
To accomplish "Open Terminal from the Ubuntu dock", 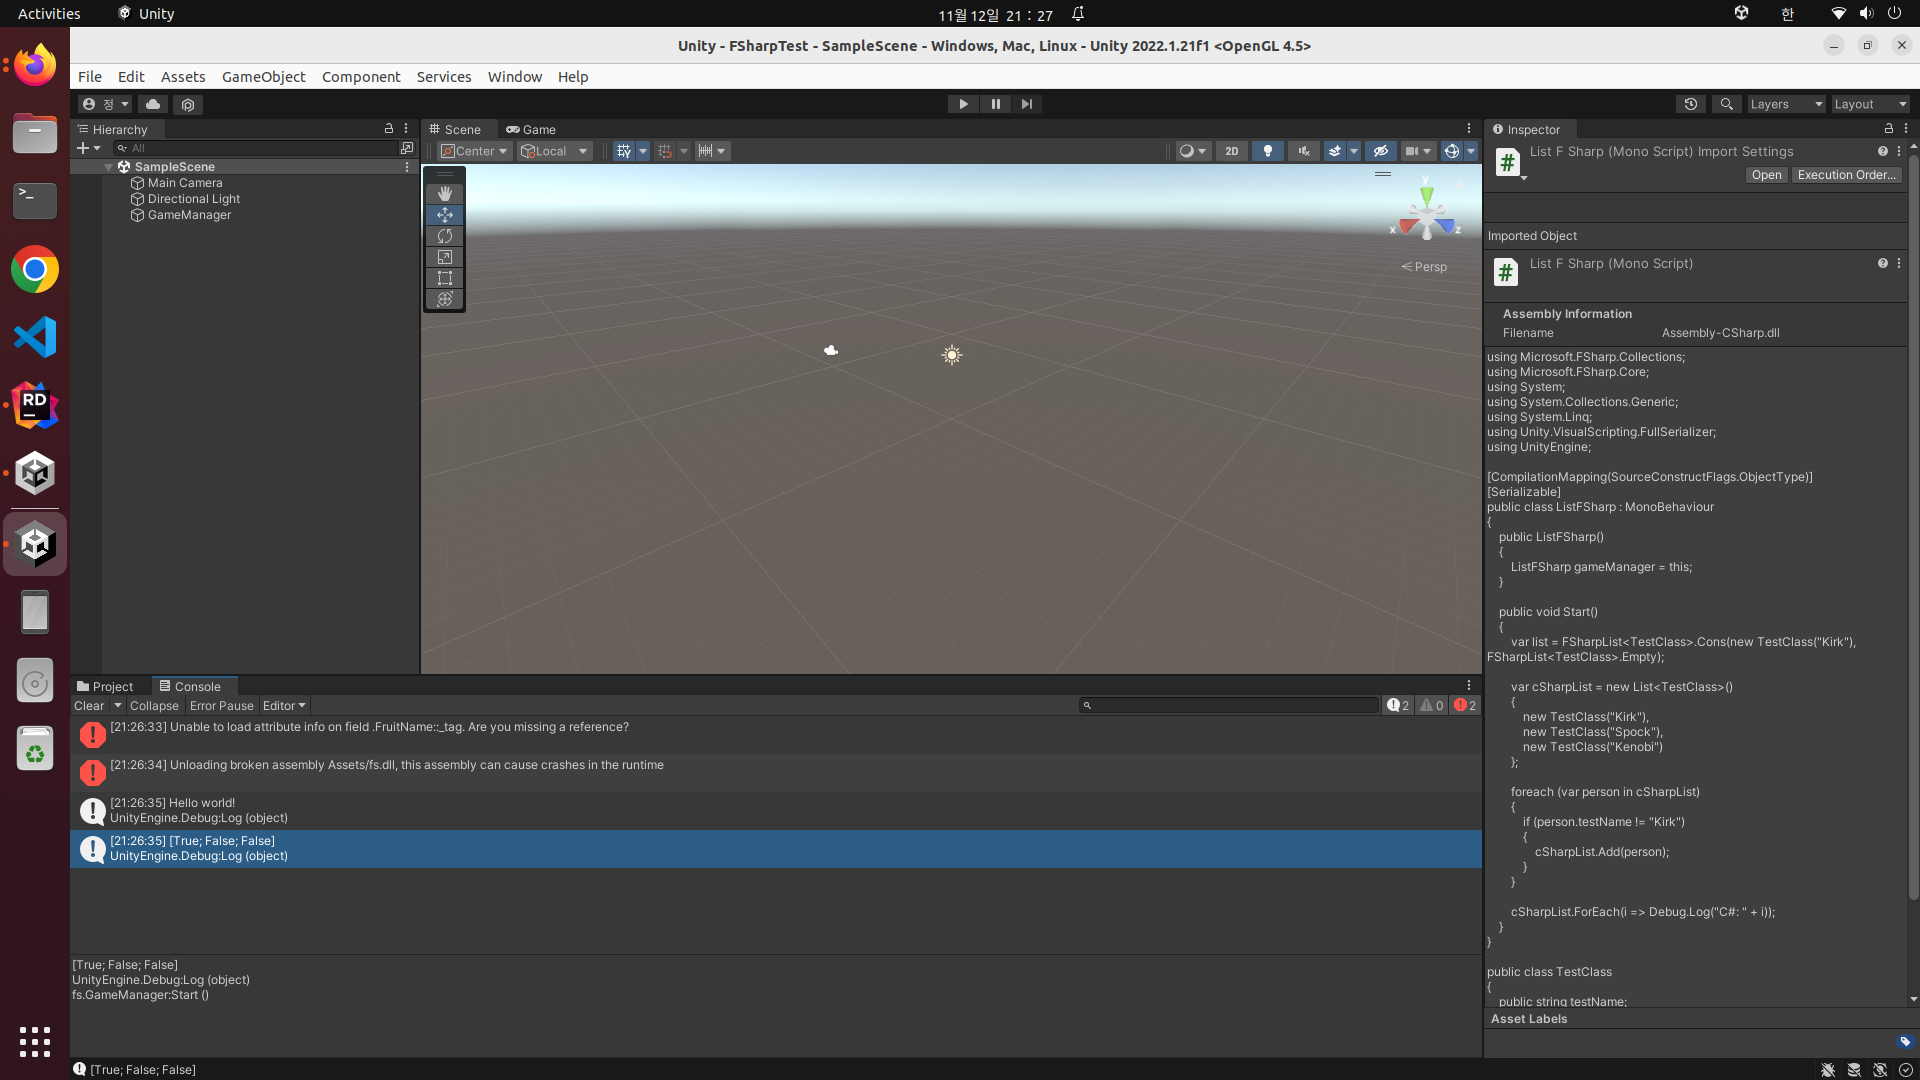I will (x=35, y=201).
